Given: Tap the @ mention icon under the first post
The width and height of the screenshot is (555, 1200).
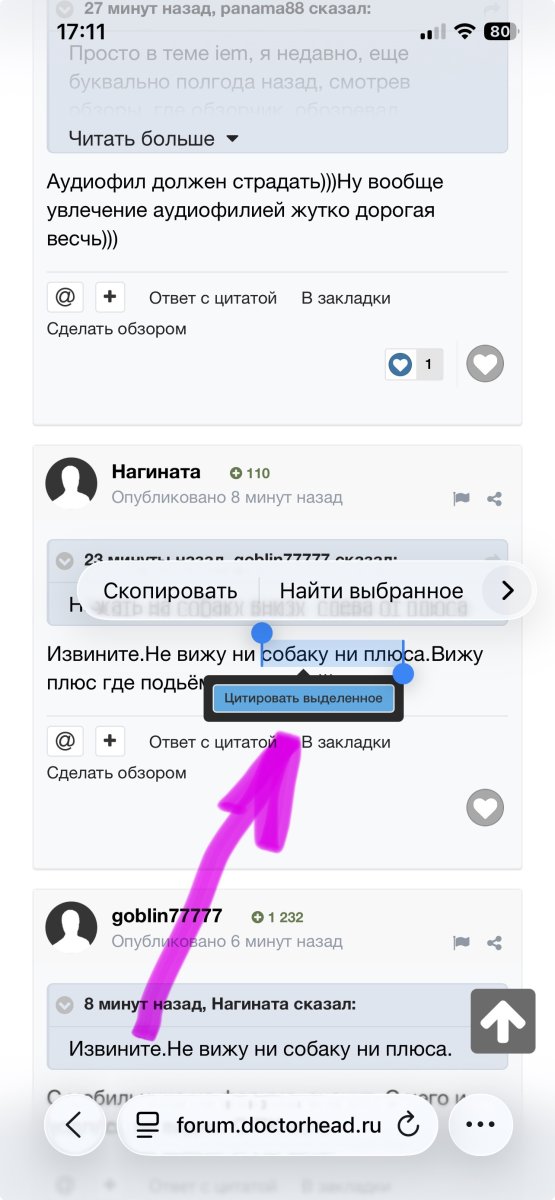Looking at the screenshot, I should [65, 297].
